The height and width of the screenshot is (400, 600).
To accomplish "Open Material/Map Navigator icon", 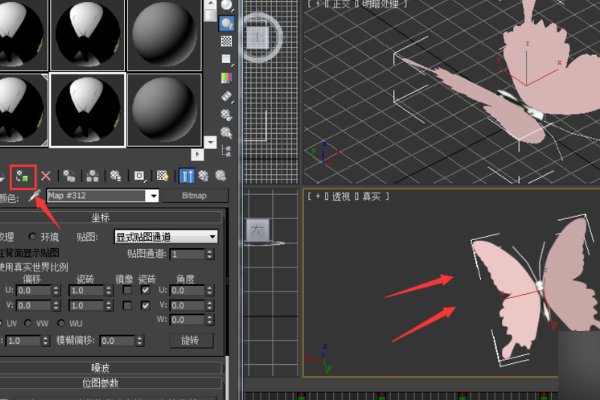I will (x=227, y=151).
